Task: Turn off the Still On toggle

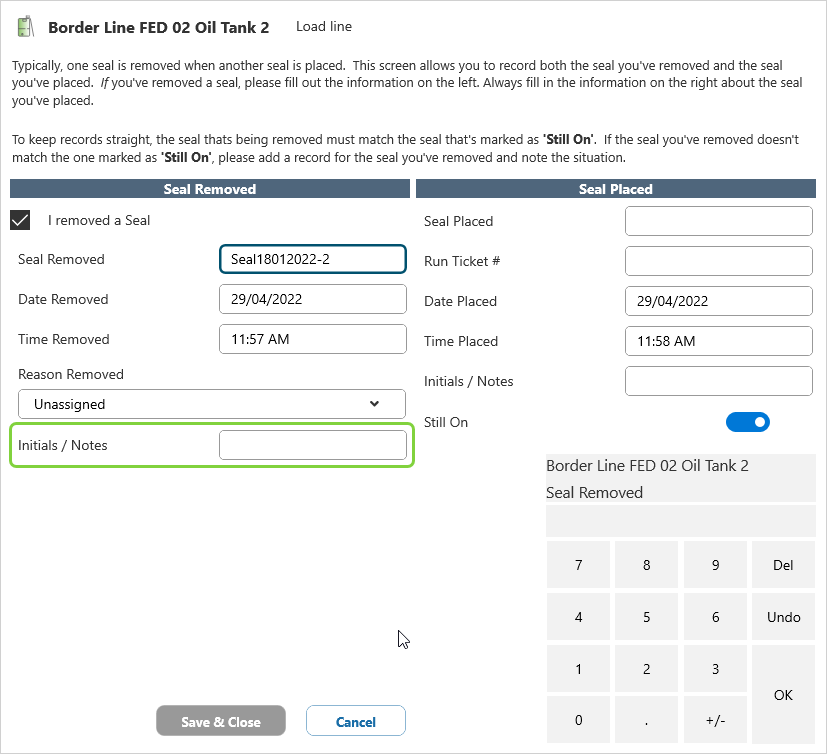Action: pyautogui.click(x=748, y=422)
